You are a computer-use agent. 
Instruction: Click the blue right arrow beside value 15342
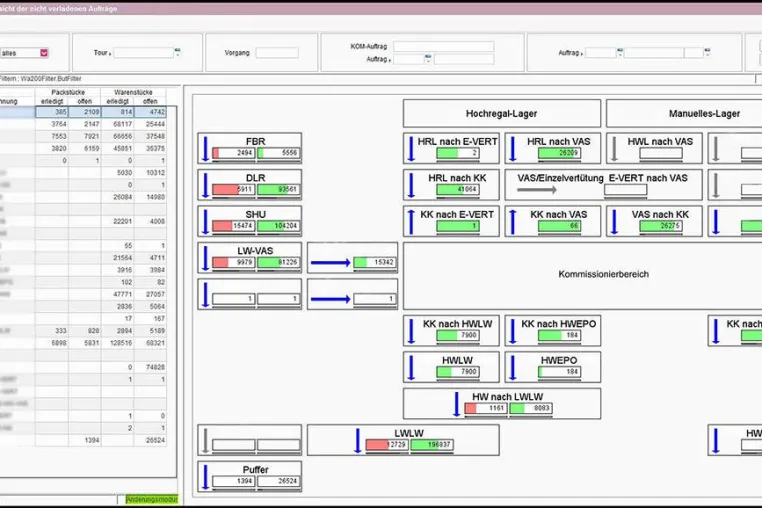coord(330,263)
